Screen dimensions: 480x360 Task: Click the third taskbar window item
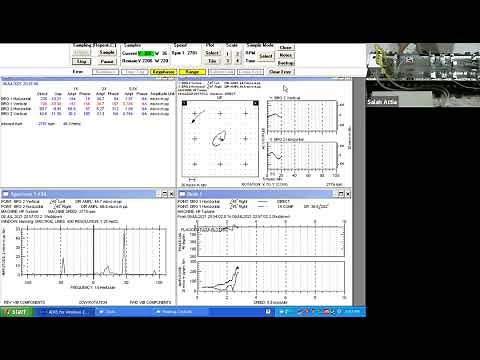181,312
